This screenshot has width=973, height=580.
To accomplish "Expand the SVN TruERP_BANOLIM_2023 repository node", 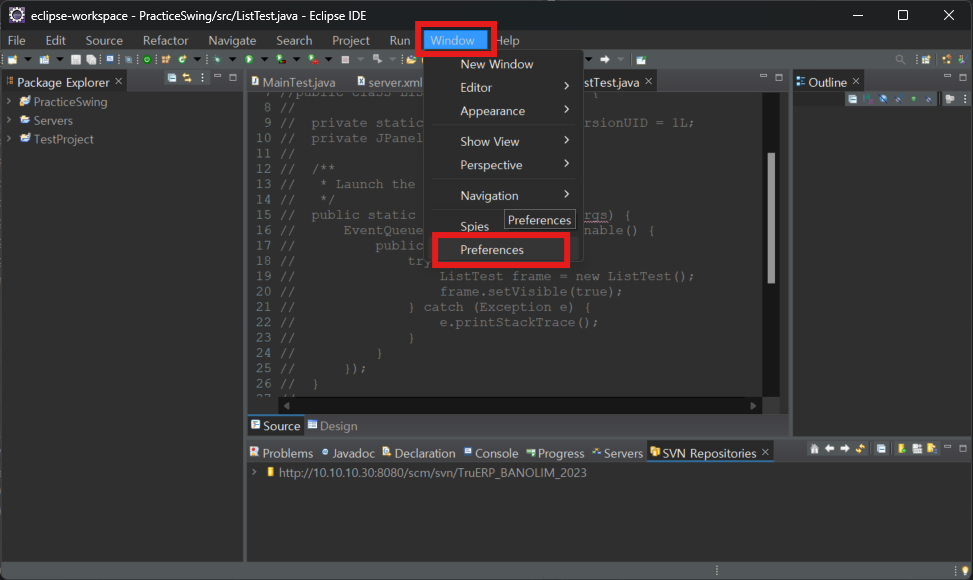I will (254, 472).
